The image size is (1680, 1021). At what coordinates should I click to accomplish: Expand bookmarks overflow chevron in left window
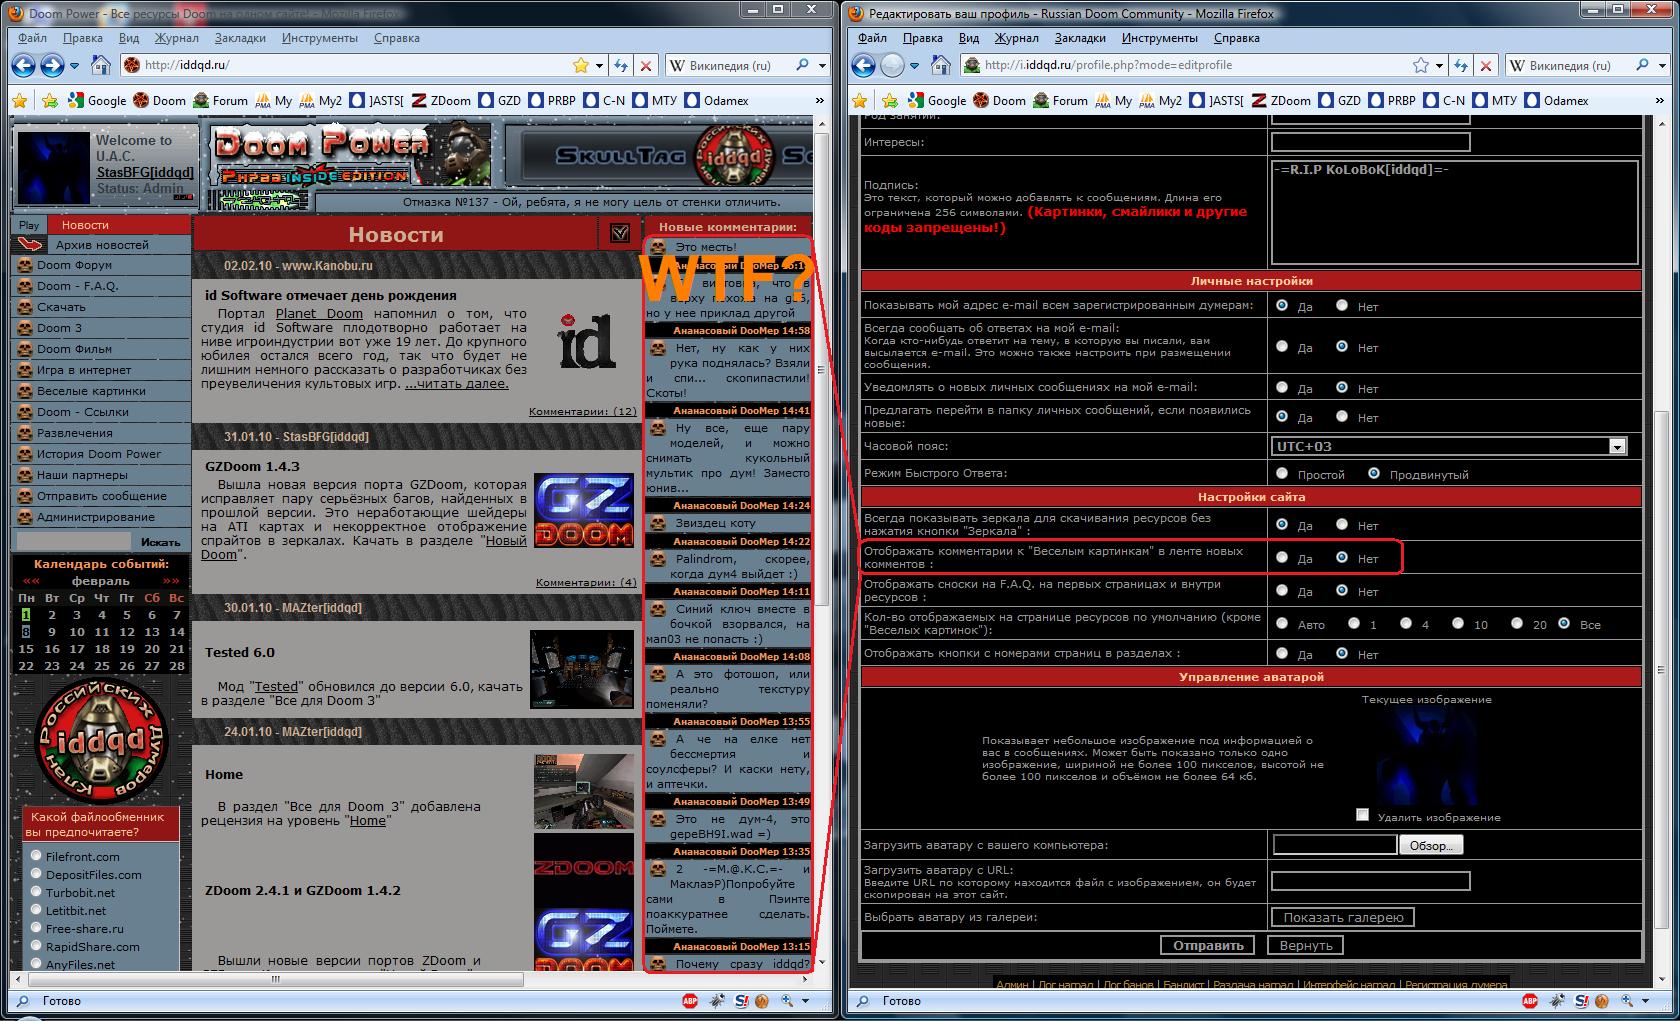tap(820, 101)
